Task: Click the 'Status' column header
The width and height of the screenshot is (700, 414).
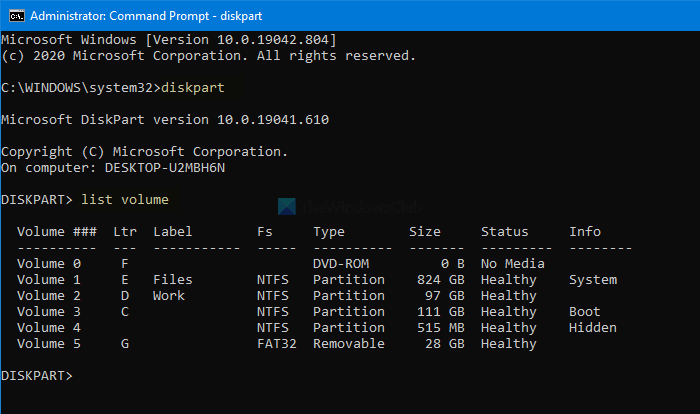Action: tap(505, 232)
